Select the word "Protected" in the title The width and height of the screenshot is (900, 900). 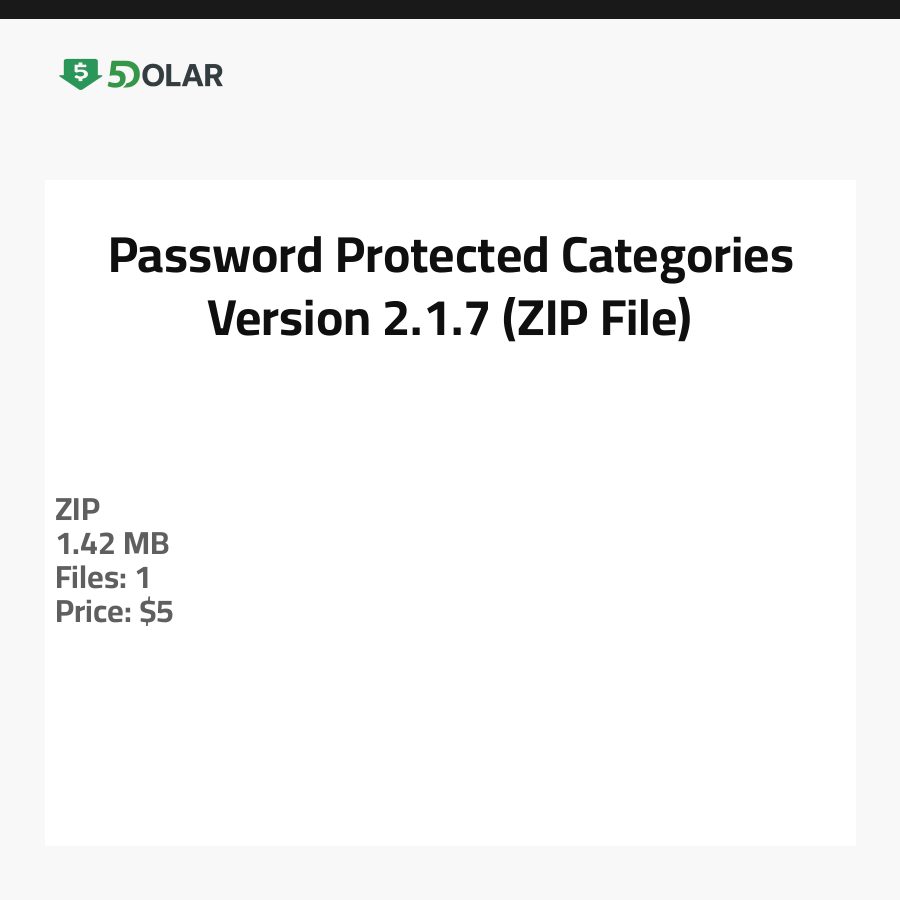pyautogui.click(x=441, y=257)
